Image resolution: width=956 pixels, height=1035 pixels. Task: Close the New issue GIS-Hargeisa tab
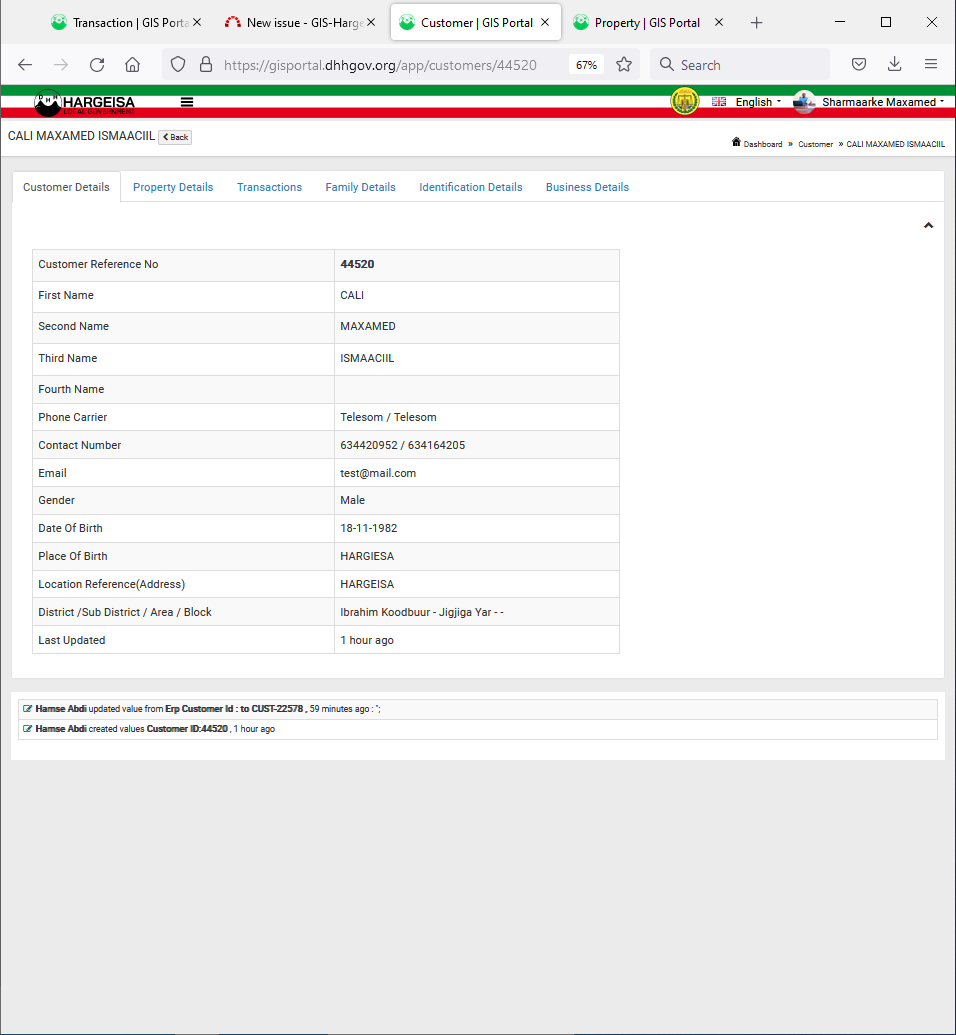tap(371, 22)
